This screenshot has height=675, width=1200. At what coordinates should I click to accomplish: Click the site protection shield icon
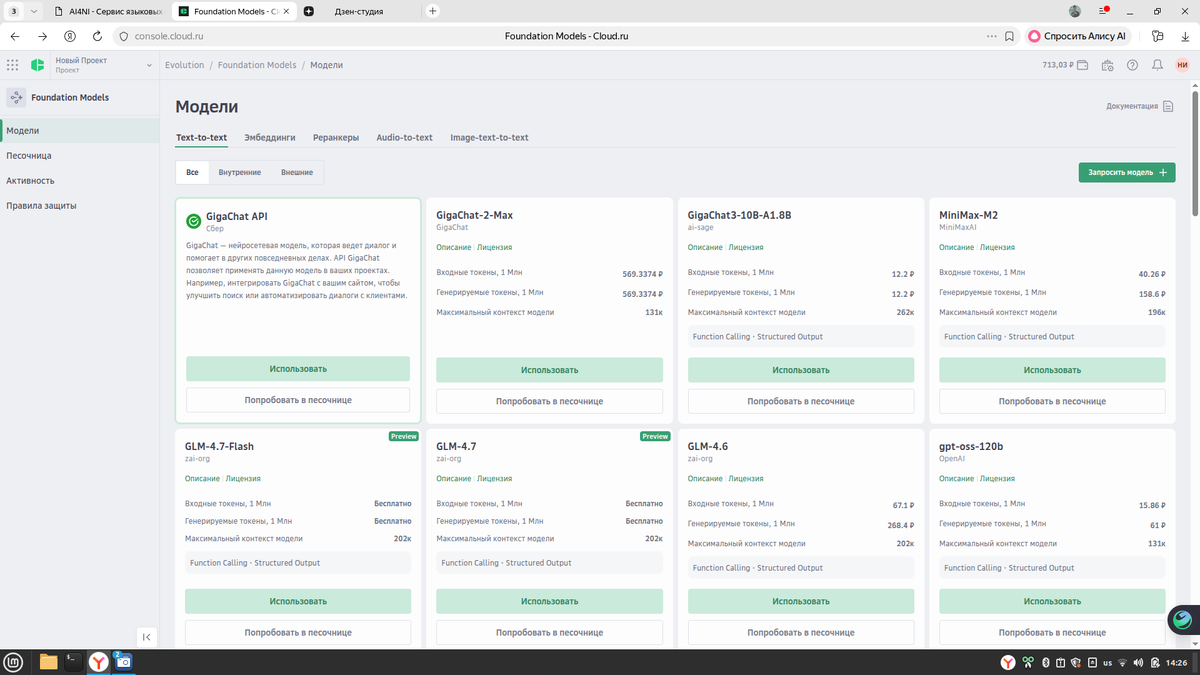[125, 36]
